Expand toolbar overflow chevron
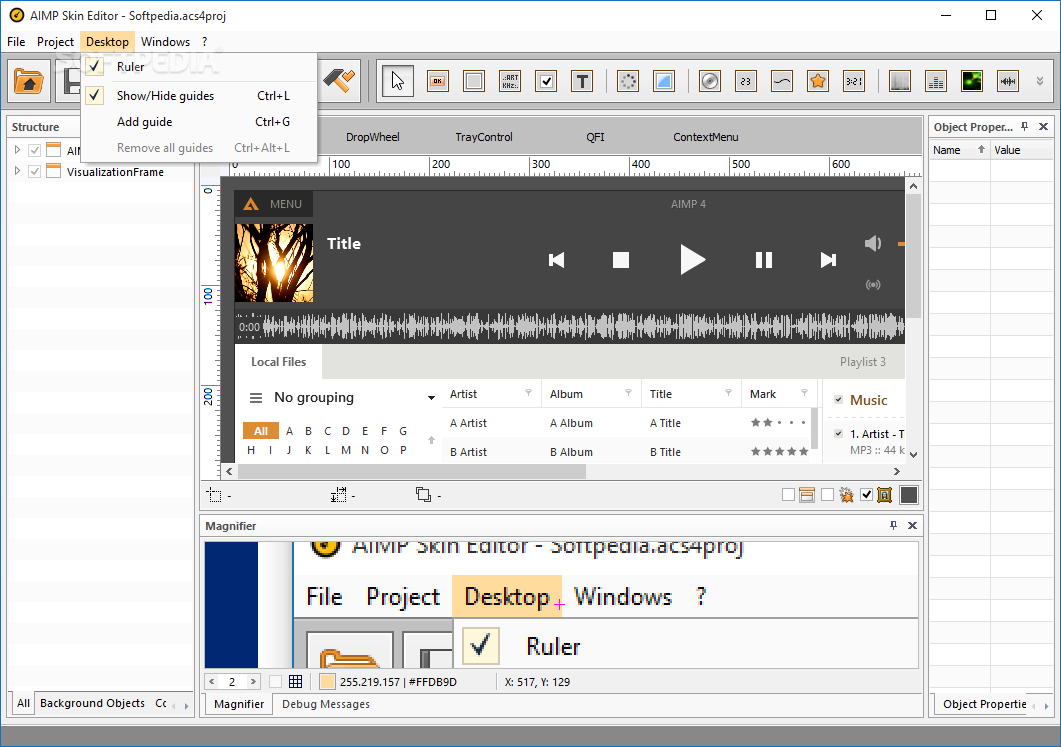1061x747 pixels. tap(1039, 82)
